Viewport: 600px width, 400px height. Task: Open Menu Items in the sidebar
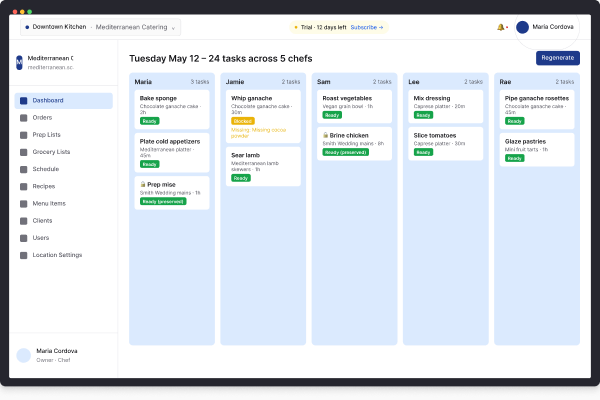[x=64, y=204]
